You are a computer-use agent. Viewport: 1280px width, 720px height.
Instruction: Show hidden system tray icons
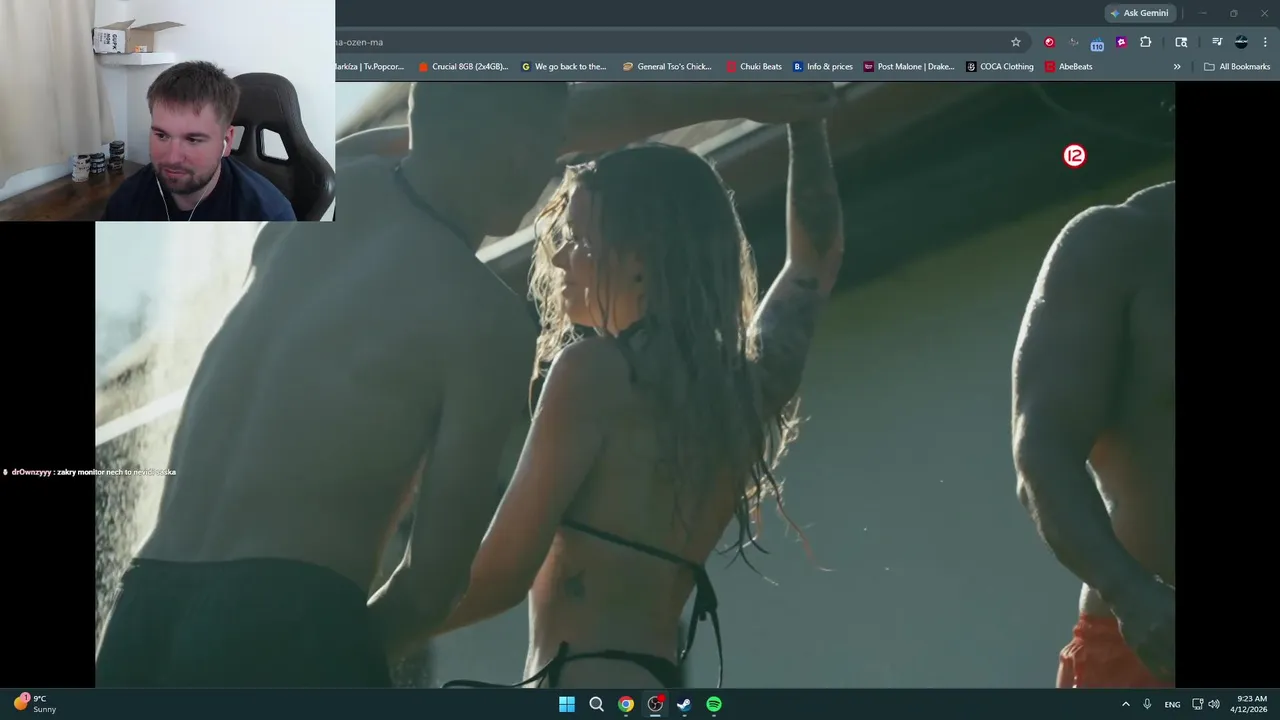point(1126,704)
